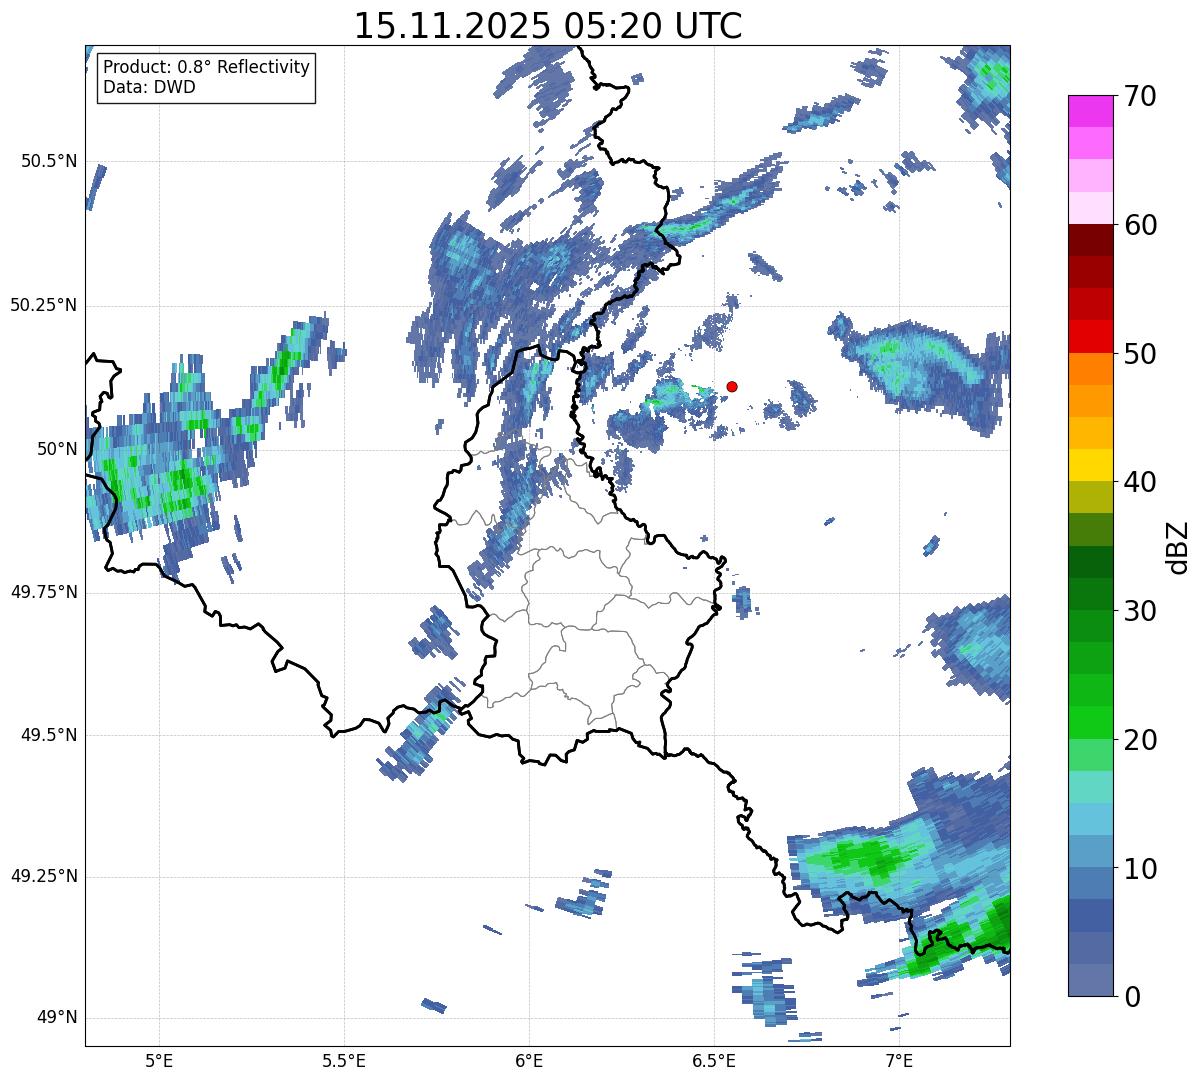1202x1081 pixels.
Task: Click the pale pink colorbar swatch above 60
Action: (x=1090, y=208)
